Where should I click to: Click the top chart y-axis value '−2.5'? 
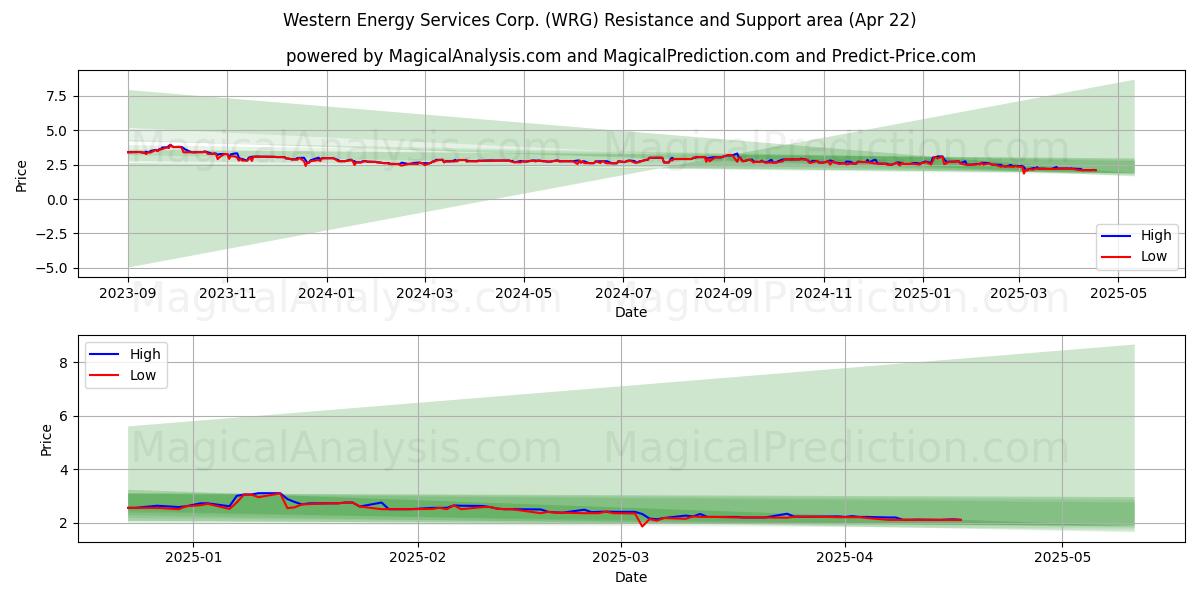point(50,234)
